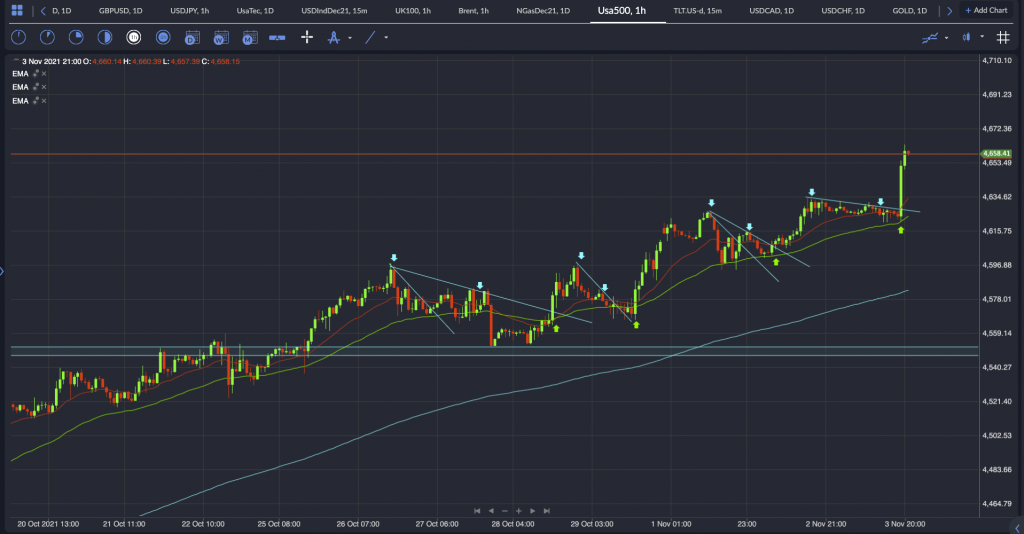Expand the left side panel arrow

pyautogui.click(x=2, y=270)
